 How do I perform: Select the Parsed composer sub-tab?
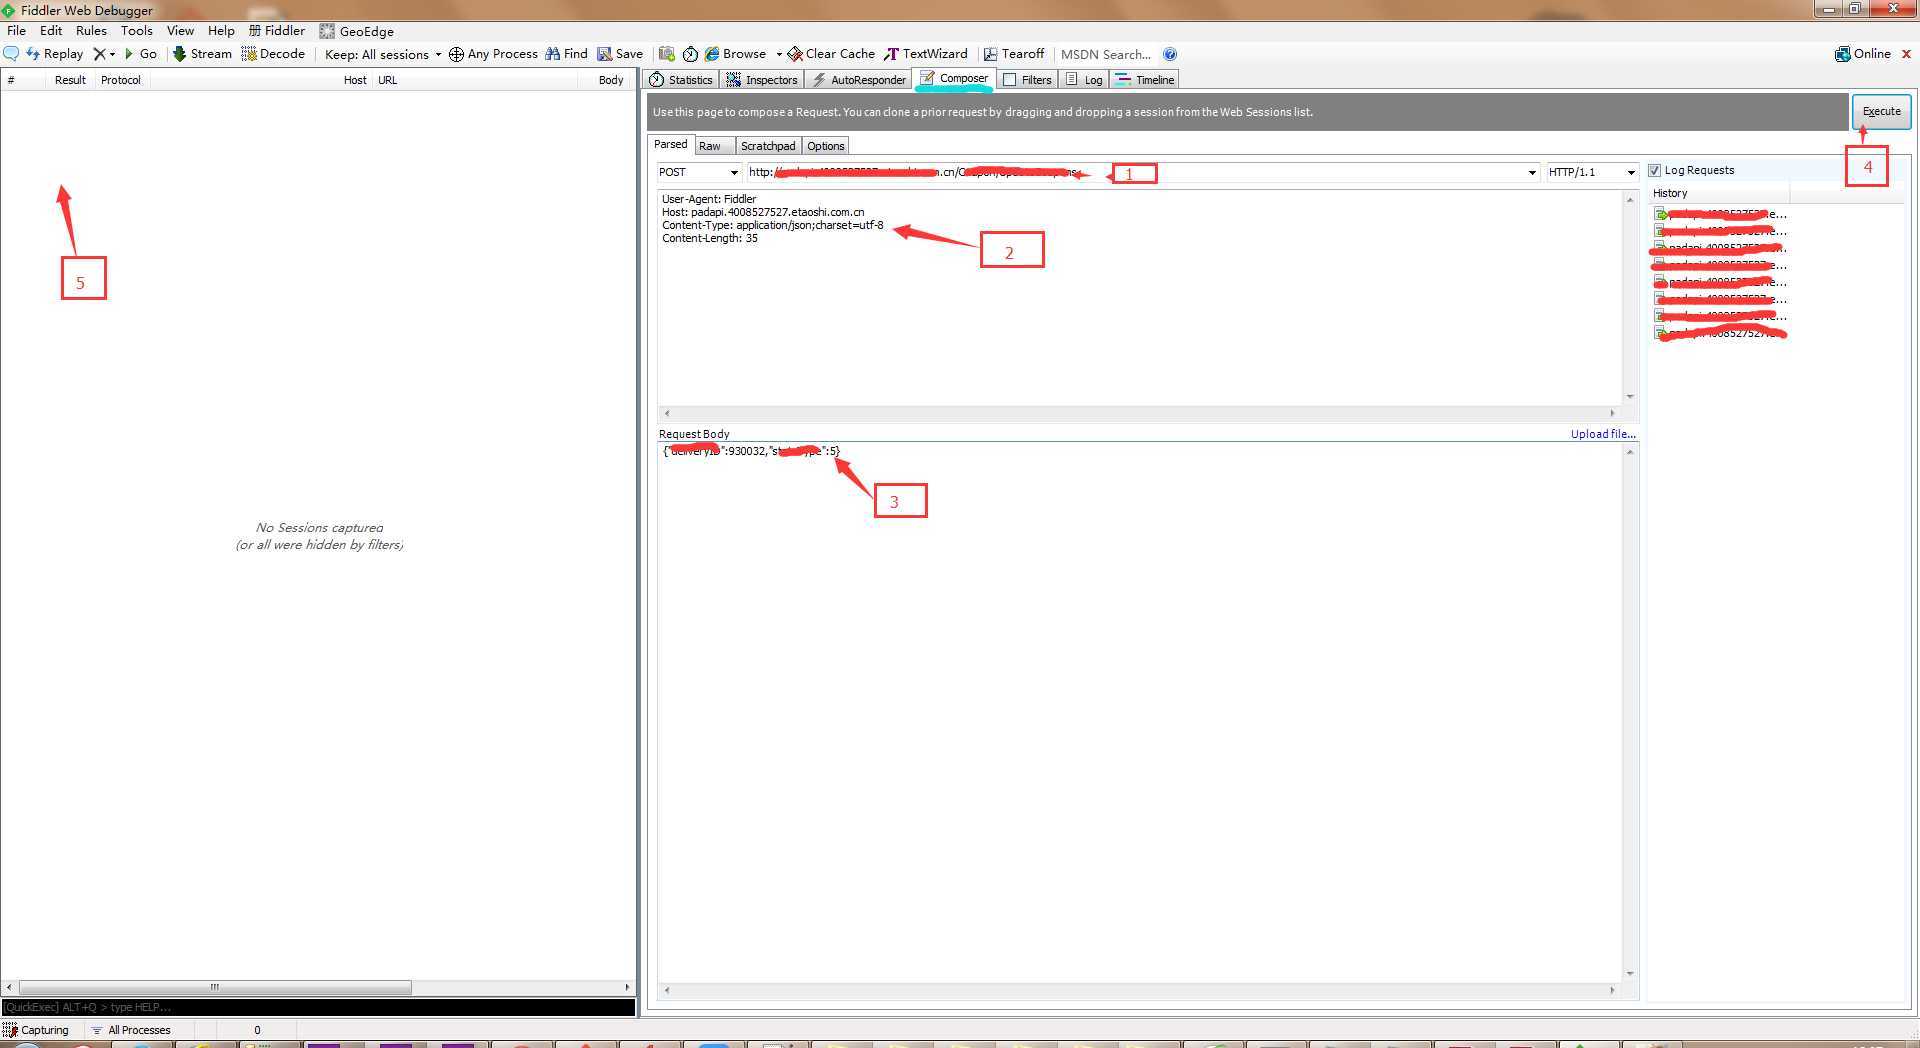[x=670, y=145]
